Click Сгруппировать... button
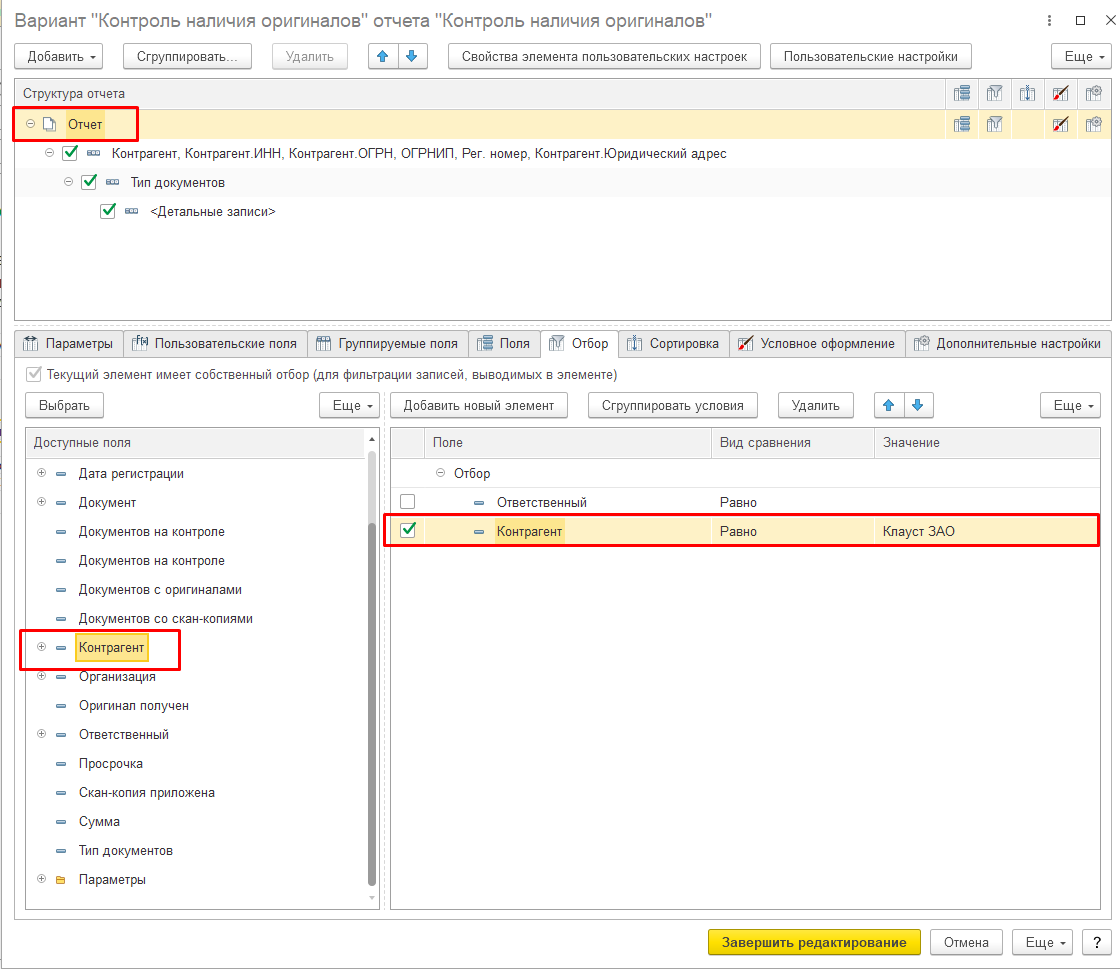Screen dimensions: 1120x969 tap(187, 56)
